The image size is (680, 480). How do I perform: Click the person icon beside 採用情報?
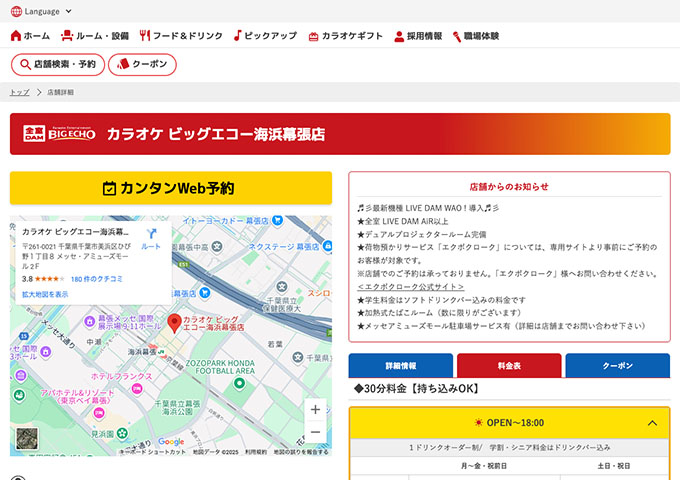pyautogui.click(x=399, y=36)
